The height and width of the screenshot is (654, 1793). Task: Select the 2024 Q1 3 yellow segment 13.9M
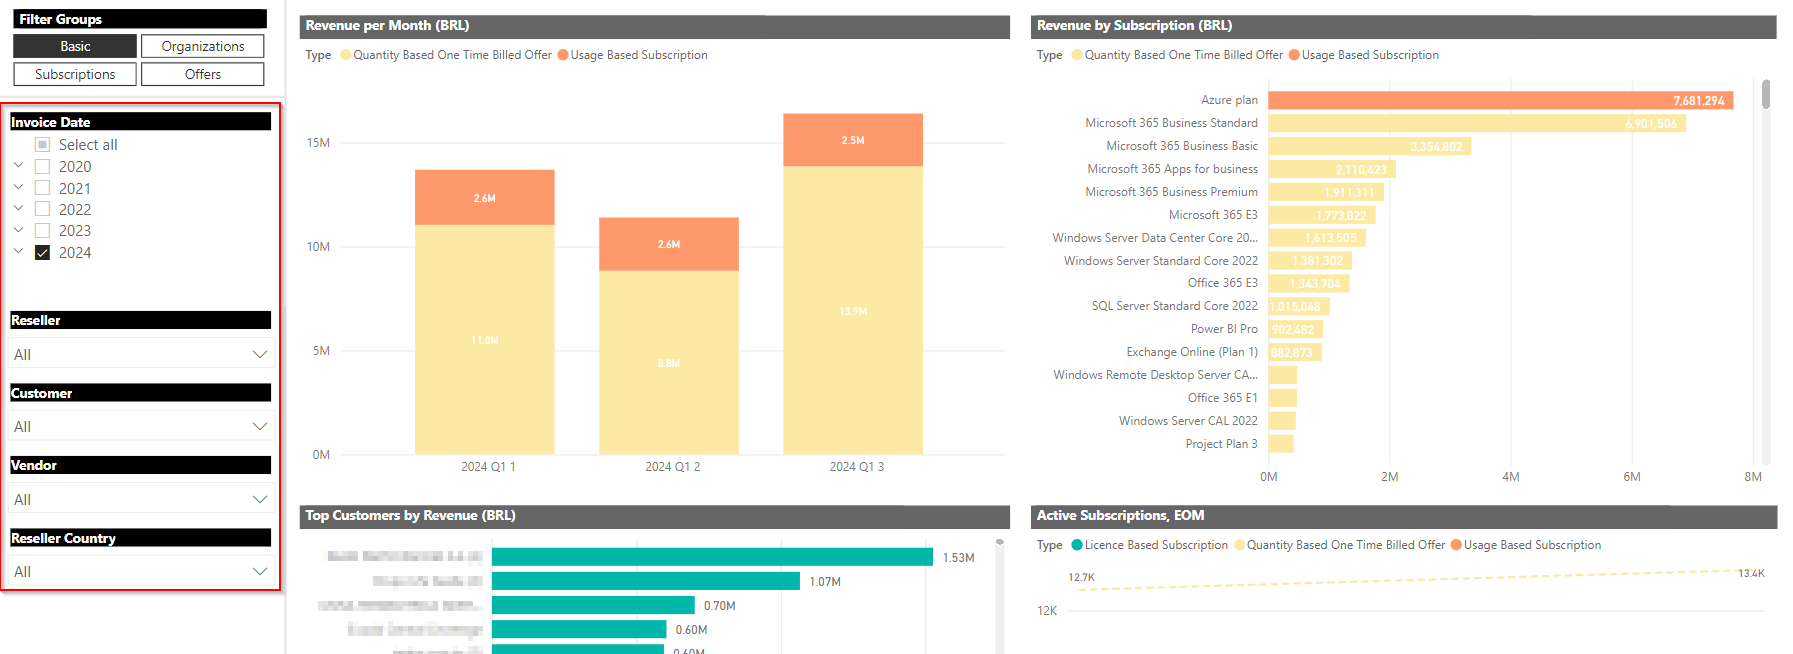pos(853,310)
